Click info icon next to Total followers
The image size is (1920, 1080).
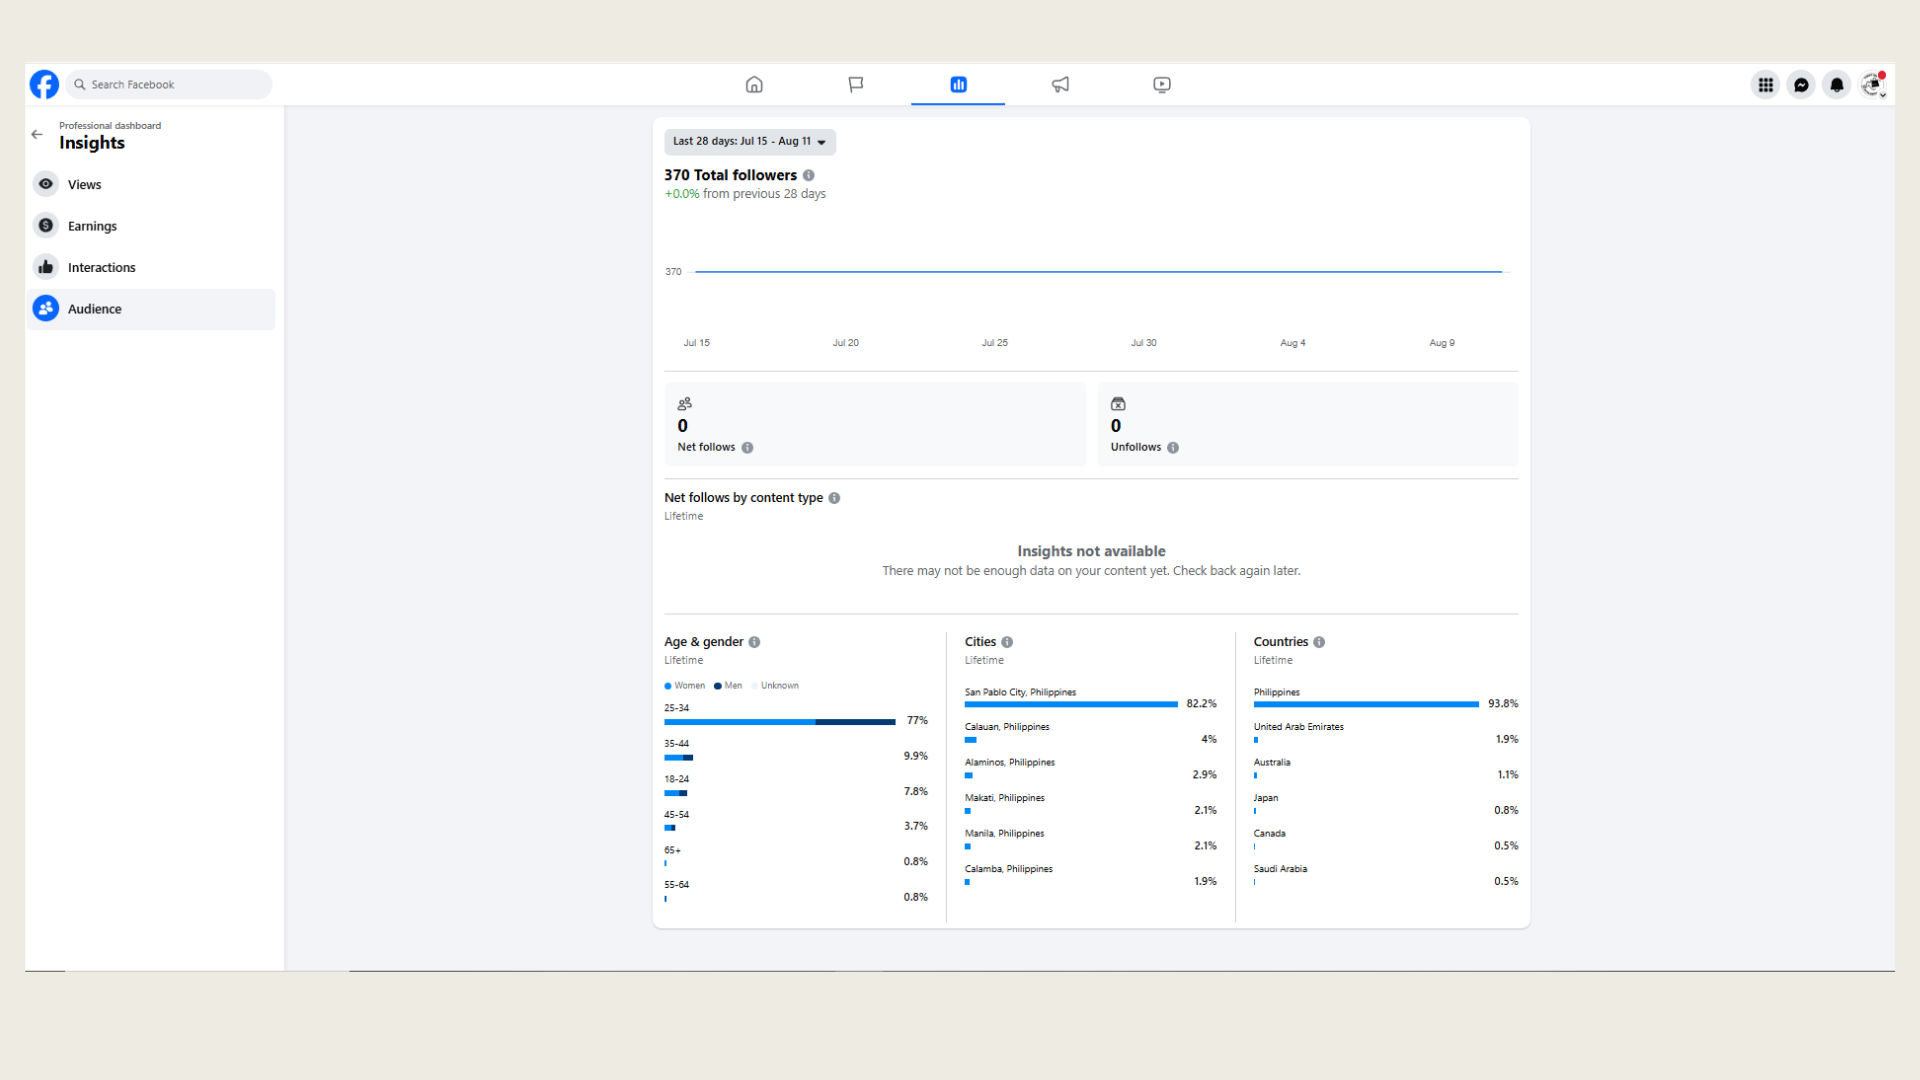click(809, 175)
